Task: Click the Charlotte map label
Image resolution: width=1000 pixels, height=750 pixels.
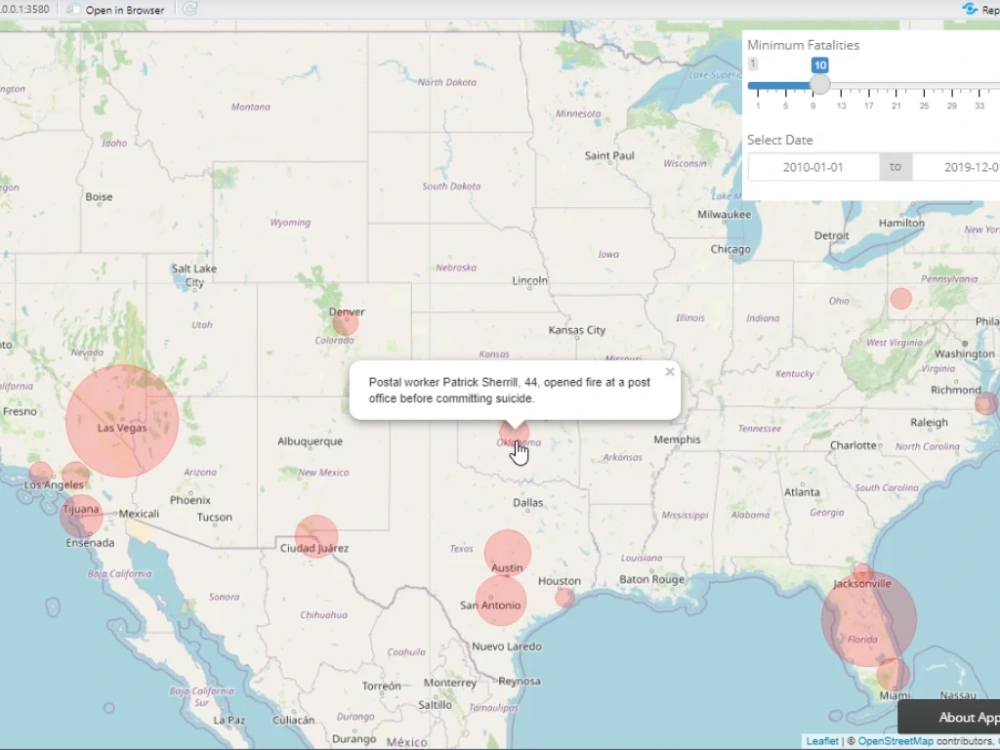Action: [853, 445]
